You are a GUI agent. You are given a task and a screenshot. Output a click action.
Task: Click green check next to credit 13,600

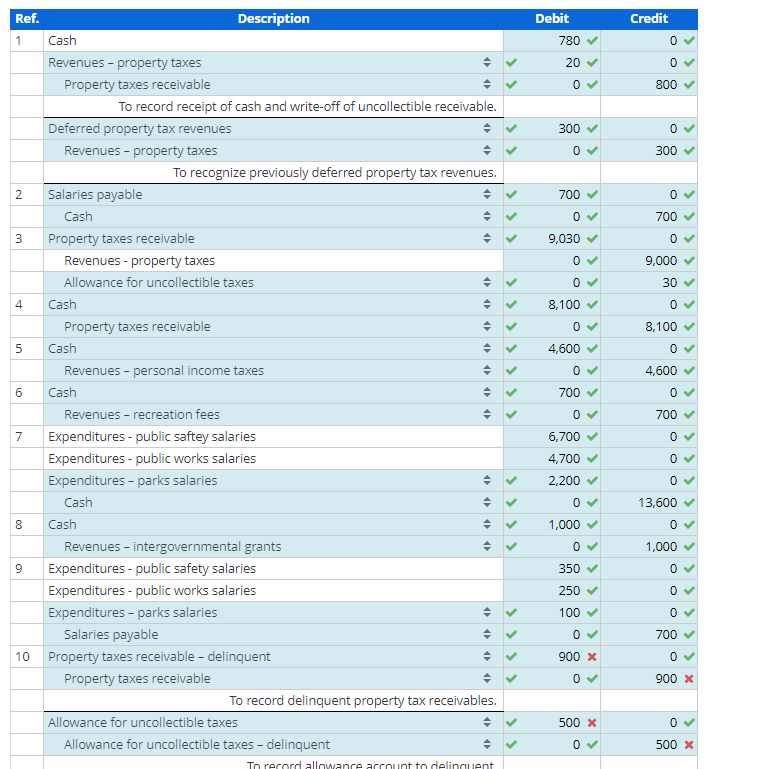click(689, 503)
